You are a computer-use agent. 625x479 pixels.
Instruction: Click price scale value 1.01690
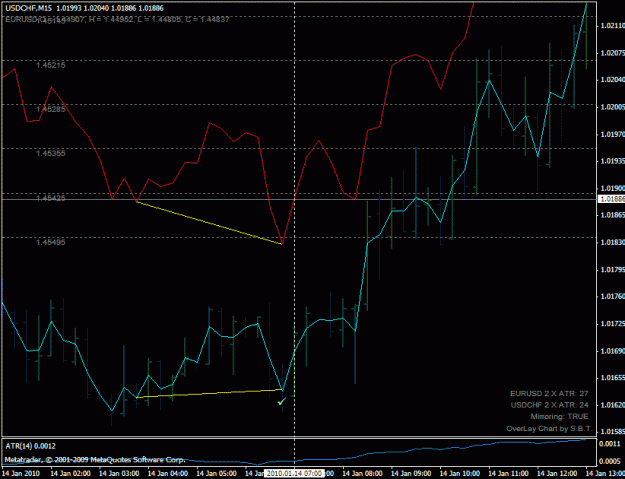[x=612, y=351]
